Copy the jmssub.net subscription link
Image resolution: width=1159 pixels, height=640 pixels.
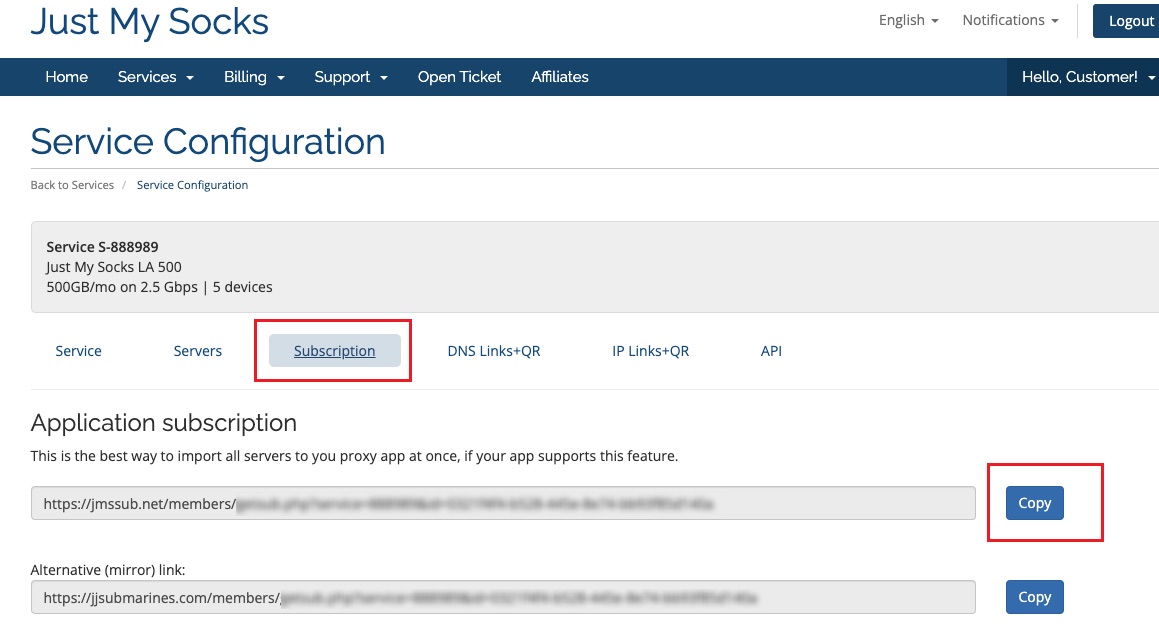(x=1034, y=503)
